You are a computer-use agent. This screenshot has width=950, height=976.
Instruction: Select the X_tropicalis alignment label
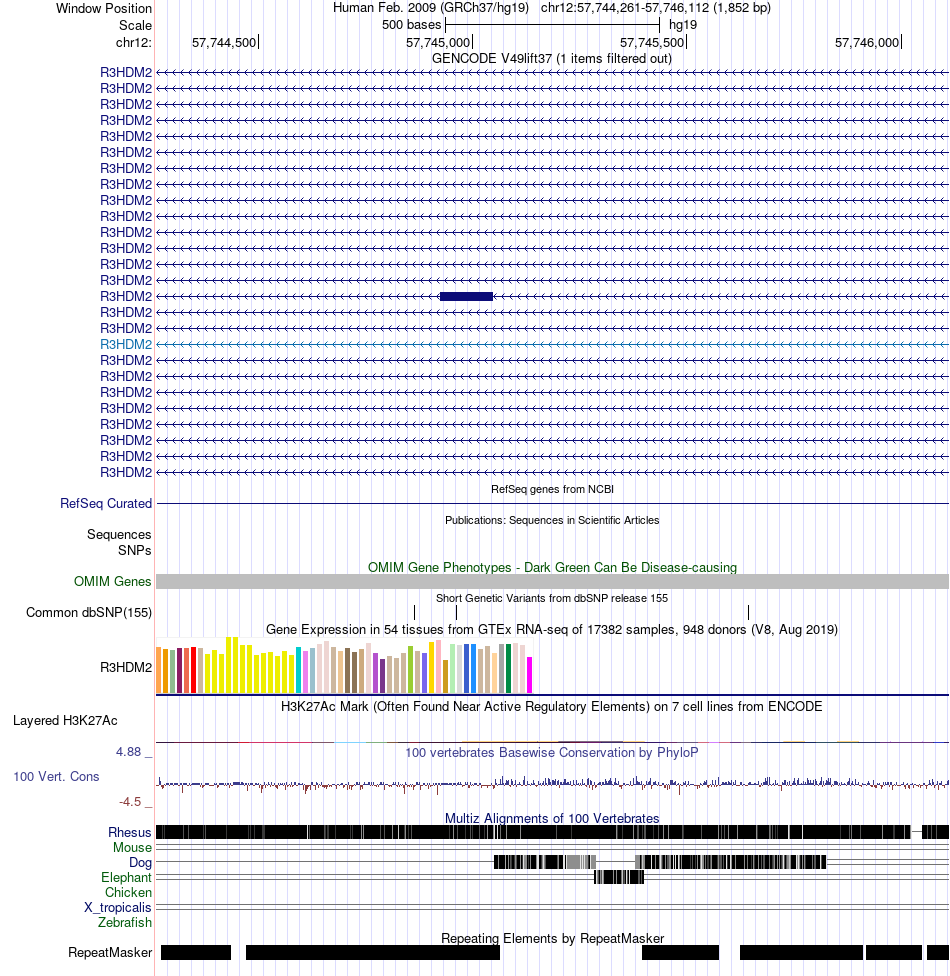click(118, 908)
